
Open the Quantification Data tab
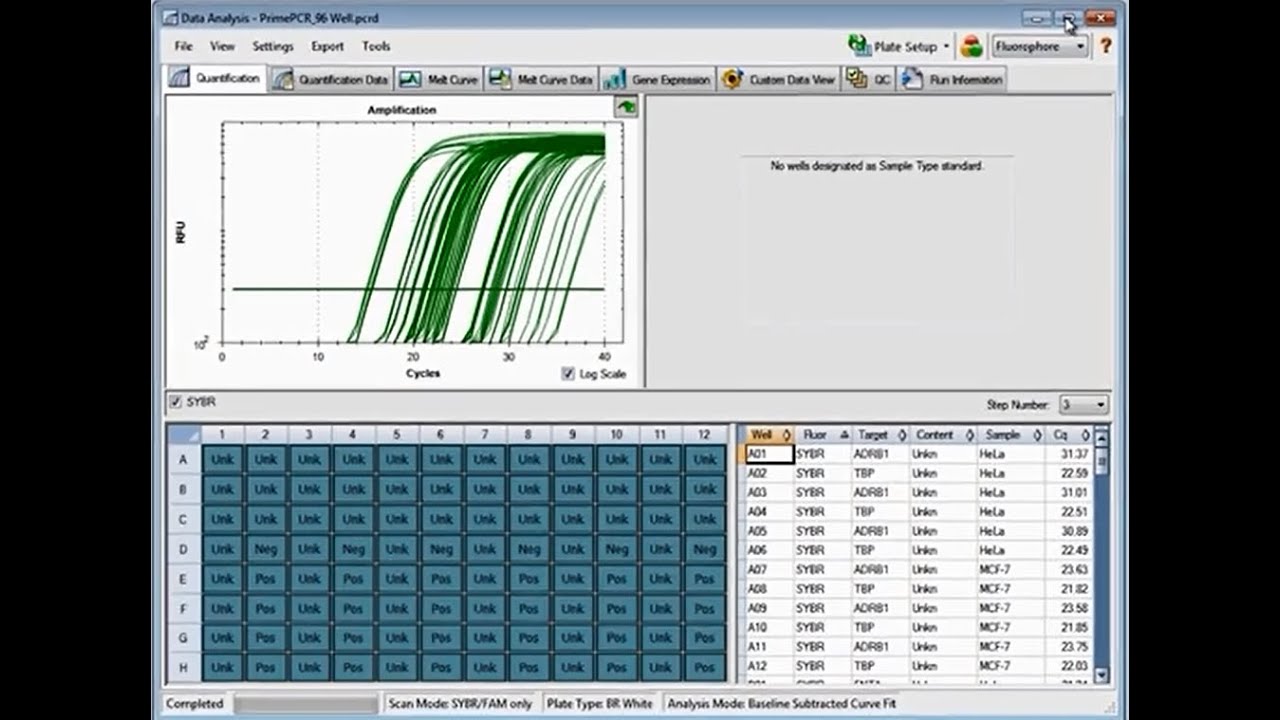point(331,79)
